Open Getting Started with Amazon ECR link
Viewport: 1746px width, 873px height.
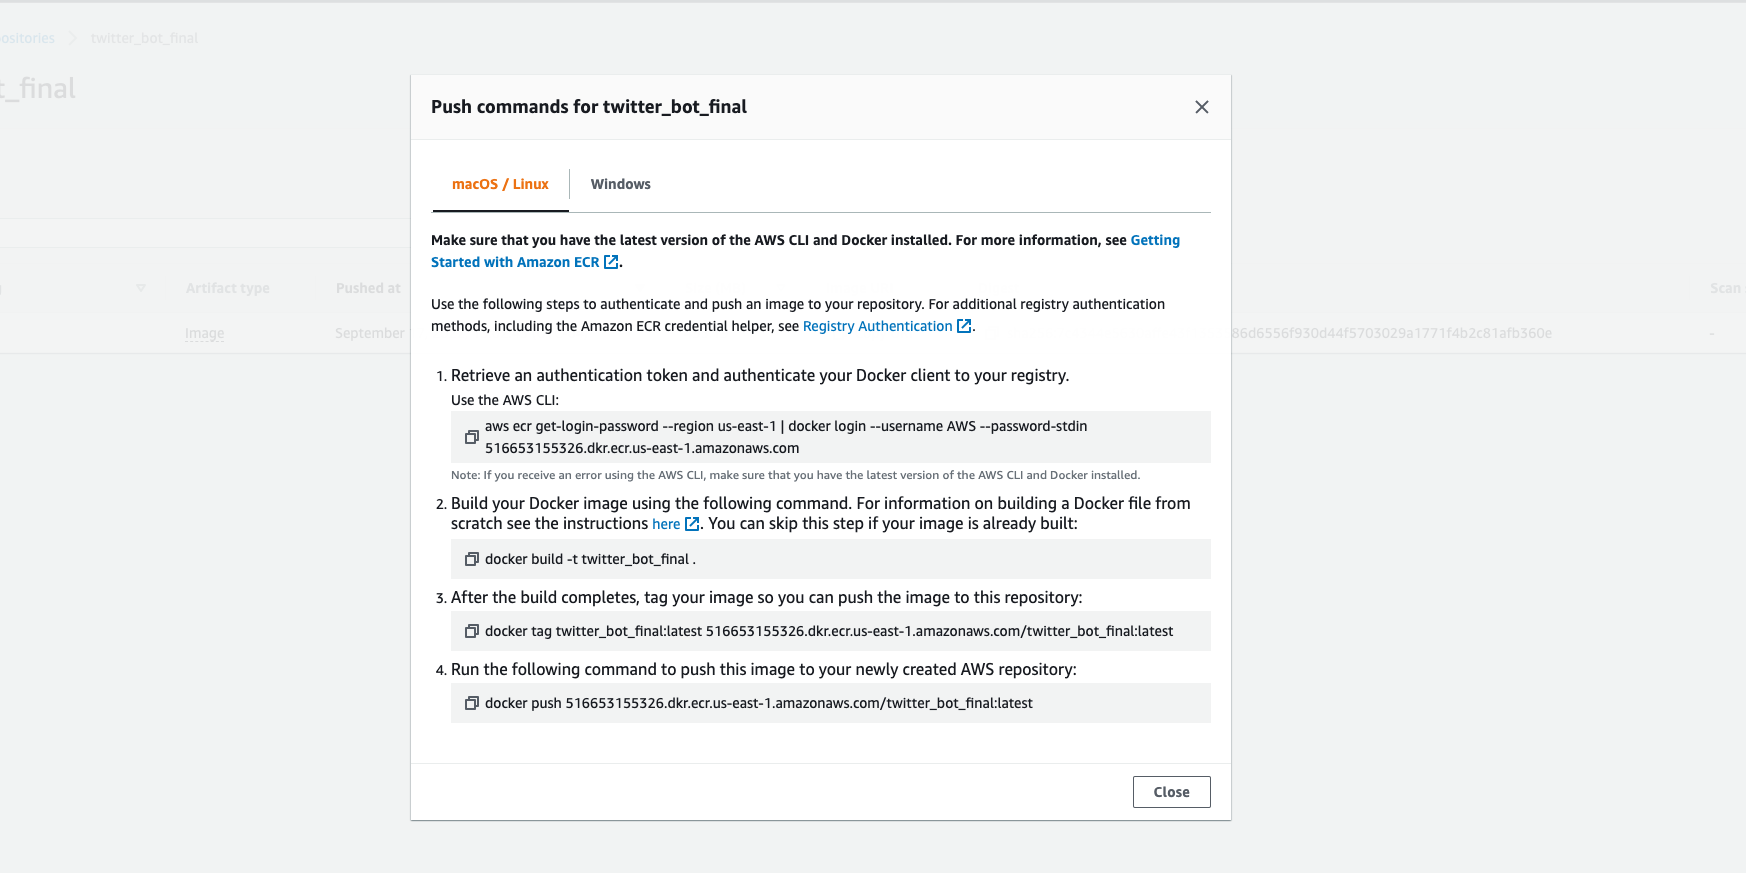[1155, 240]
